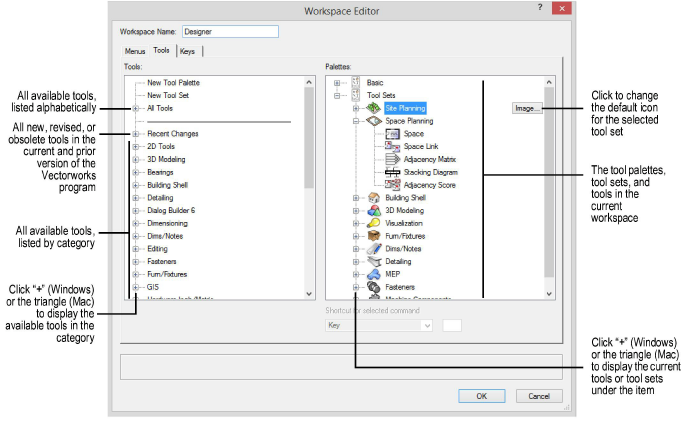Screen dimensions: 686x437
Task: Select the Editing category label
Action: pyautogui.click(x=157, y=248)
